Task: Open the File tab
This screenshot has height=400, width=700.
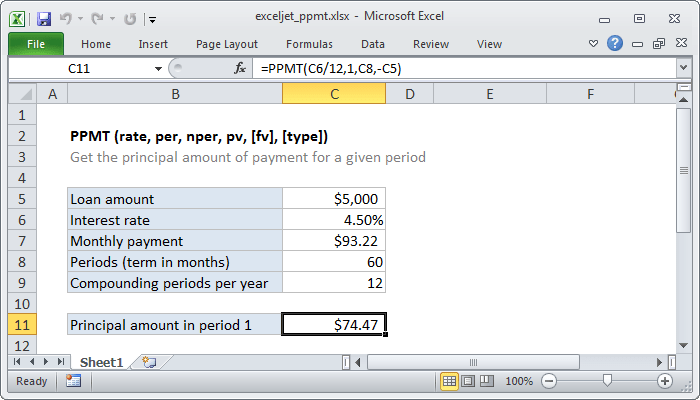Action: 36,44
